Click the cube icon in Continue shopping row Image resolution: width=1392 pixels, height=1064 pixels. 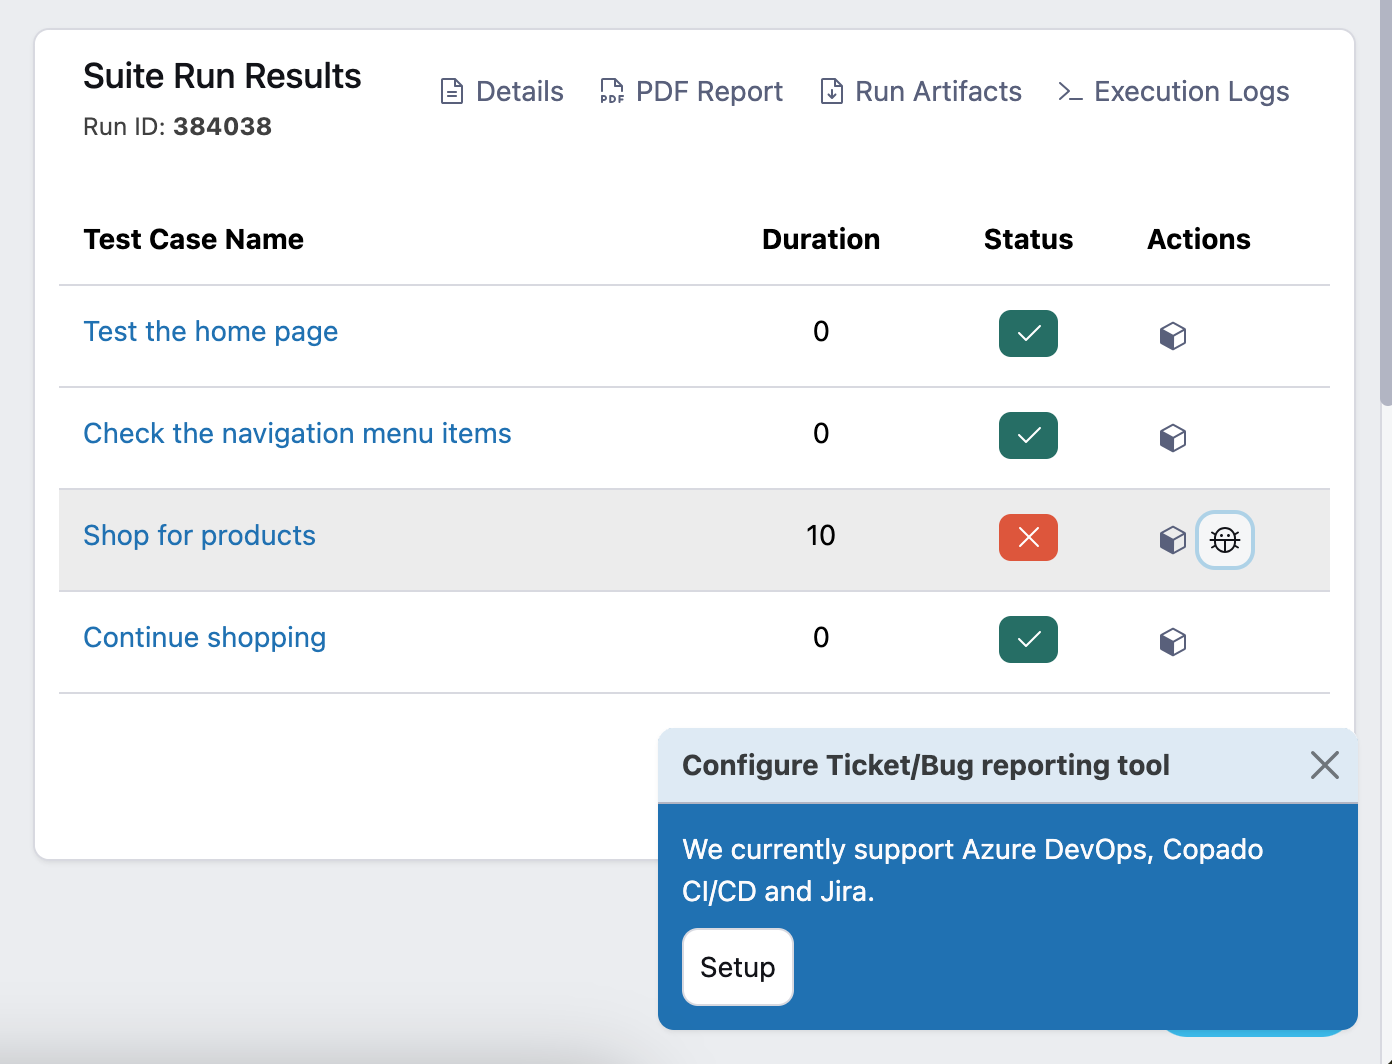click(1172, 641)
